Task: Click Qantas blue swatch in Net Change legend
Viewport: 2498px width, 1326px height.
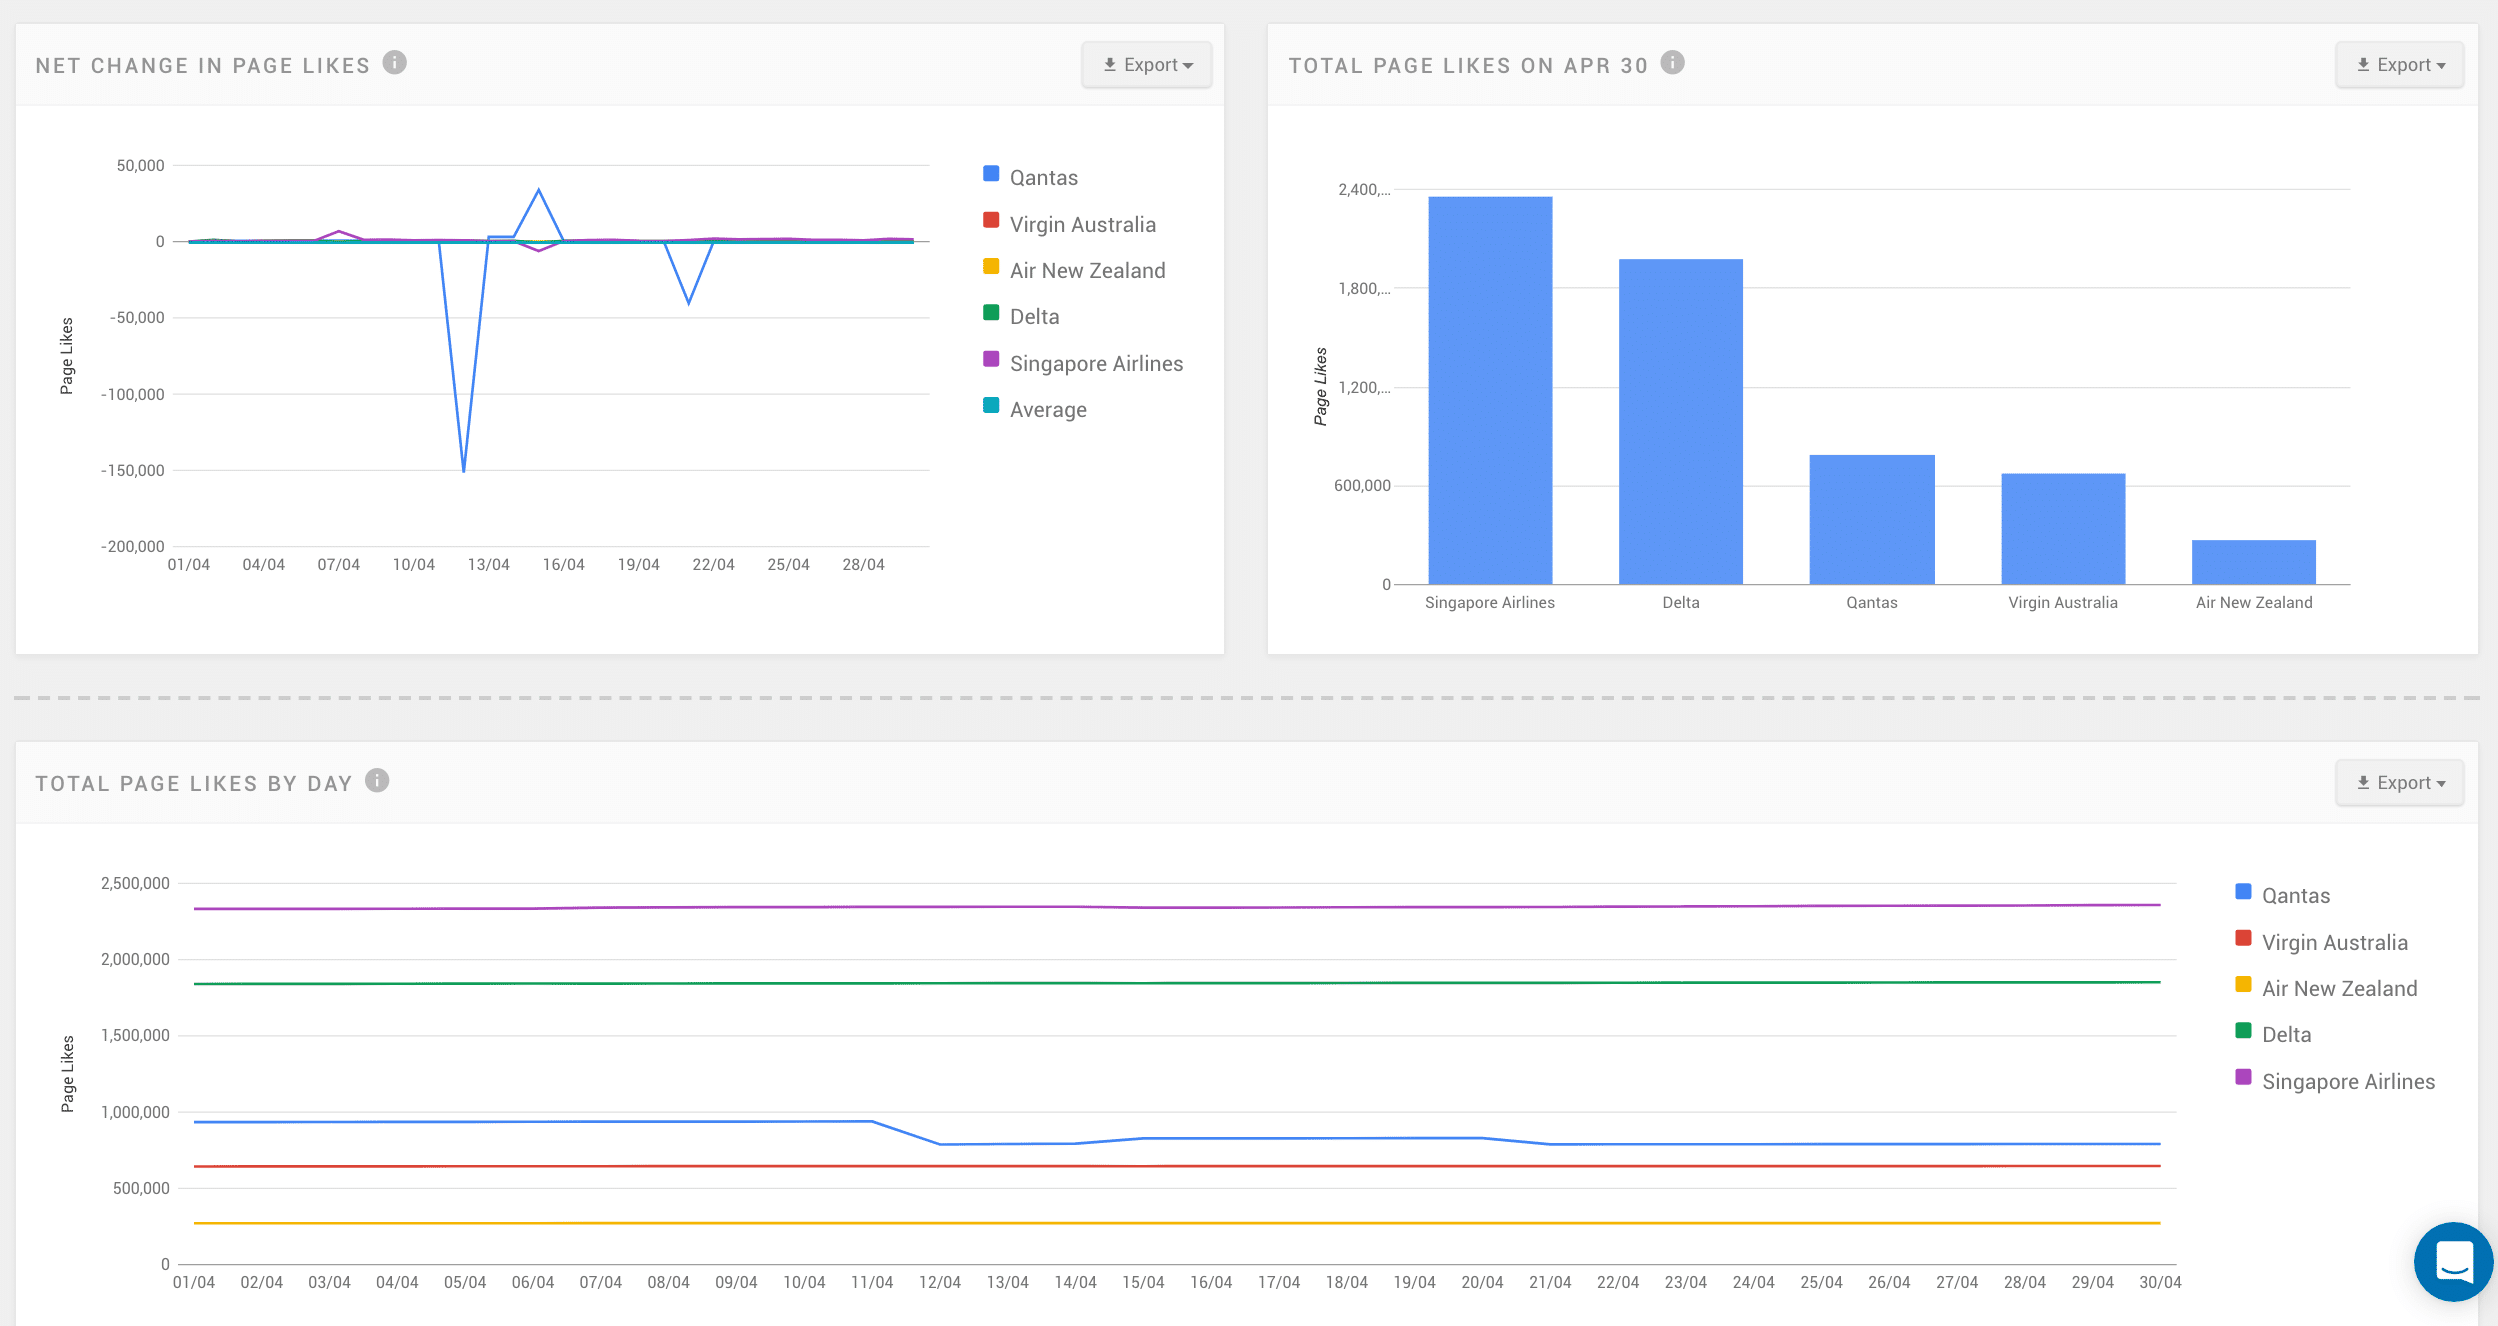Action: (x=991, y=174)
